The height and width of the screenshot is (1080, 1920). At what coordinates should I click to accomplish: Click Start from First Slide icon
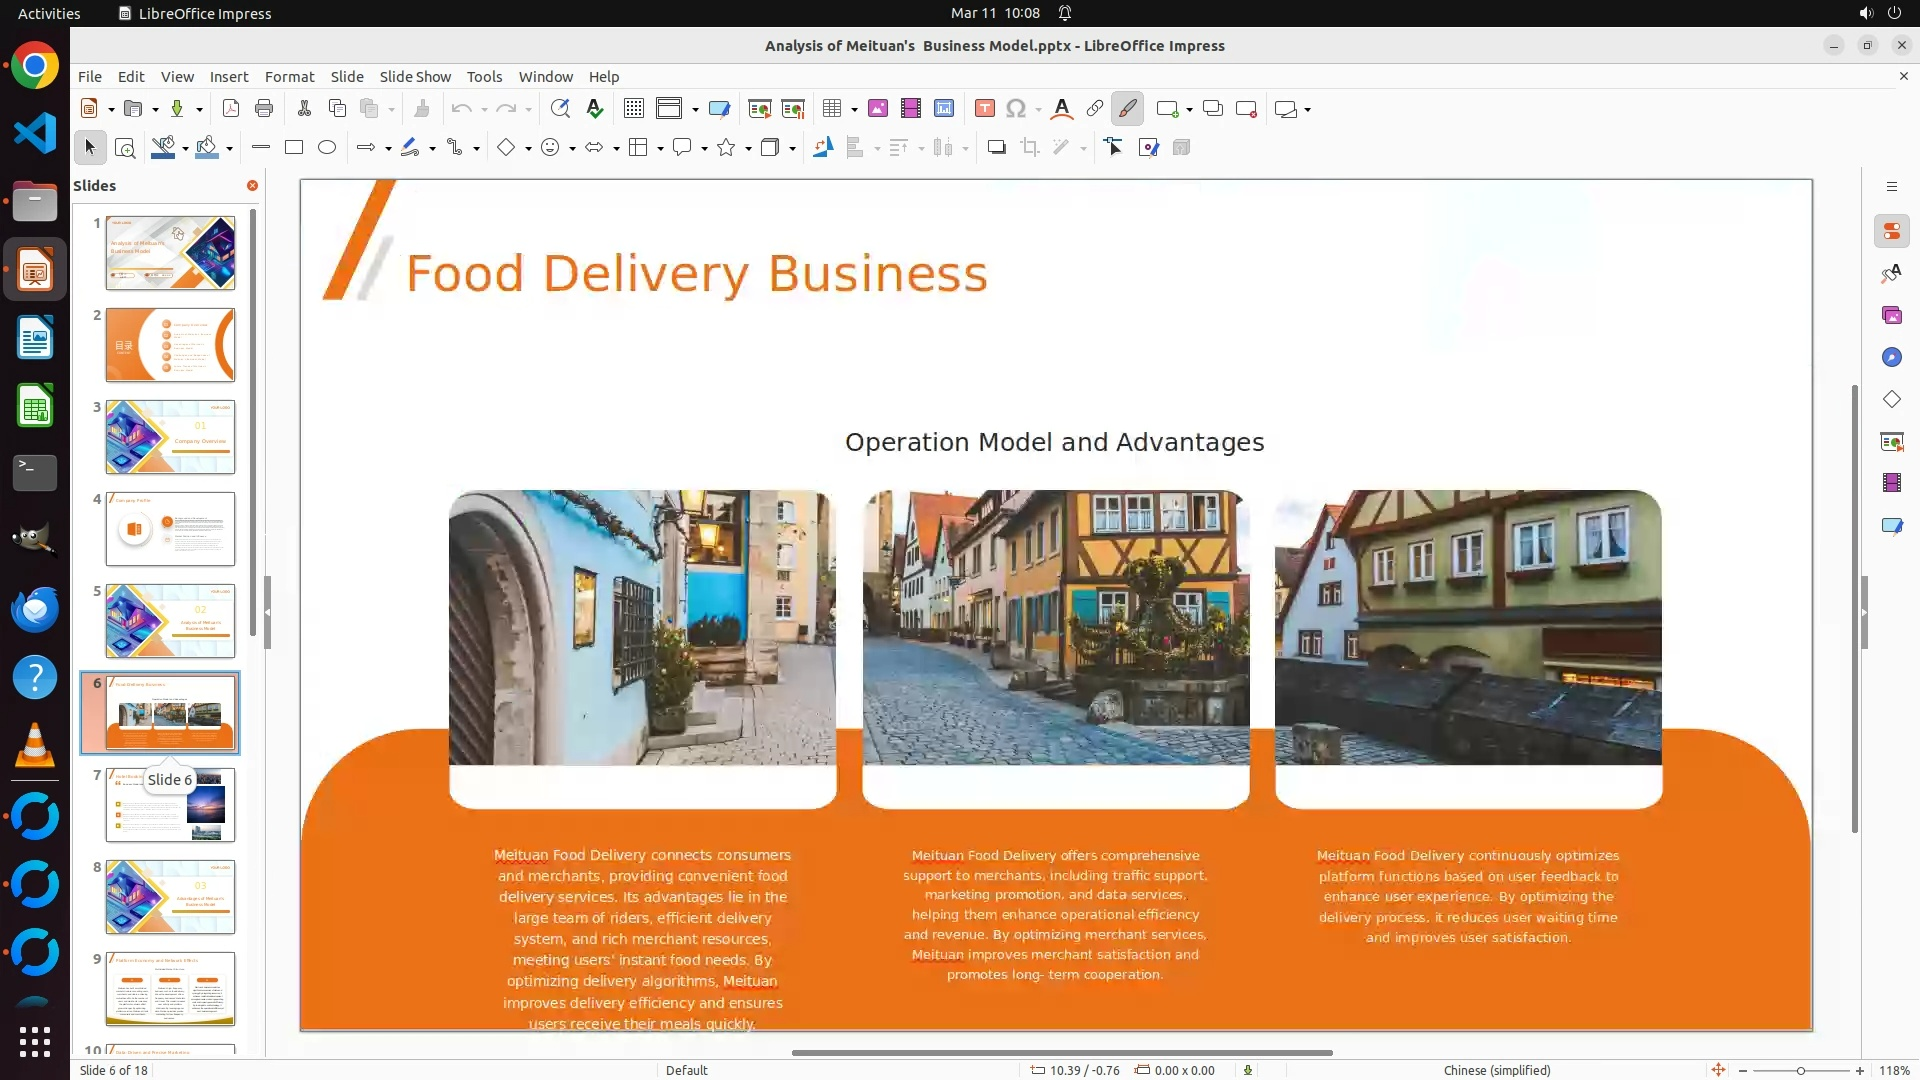760,109
